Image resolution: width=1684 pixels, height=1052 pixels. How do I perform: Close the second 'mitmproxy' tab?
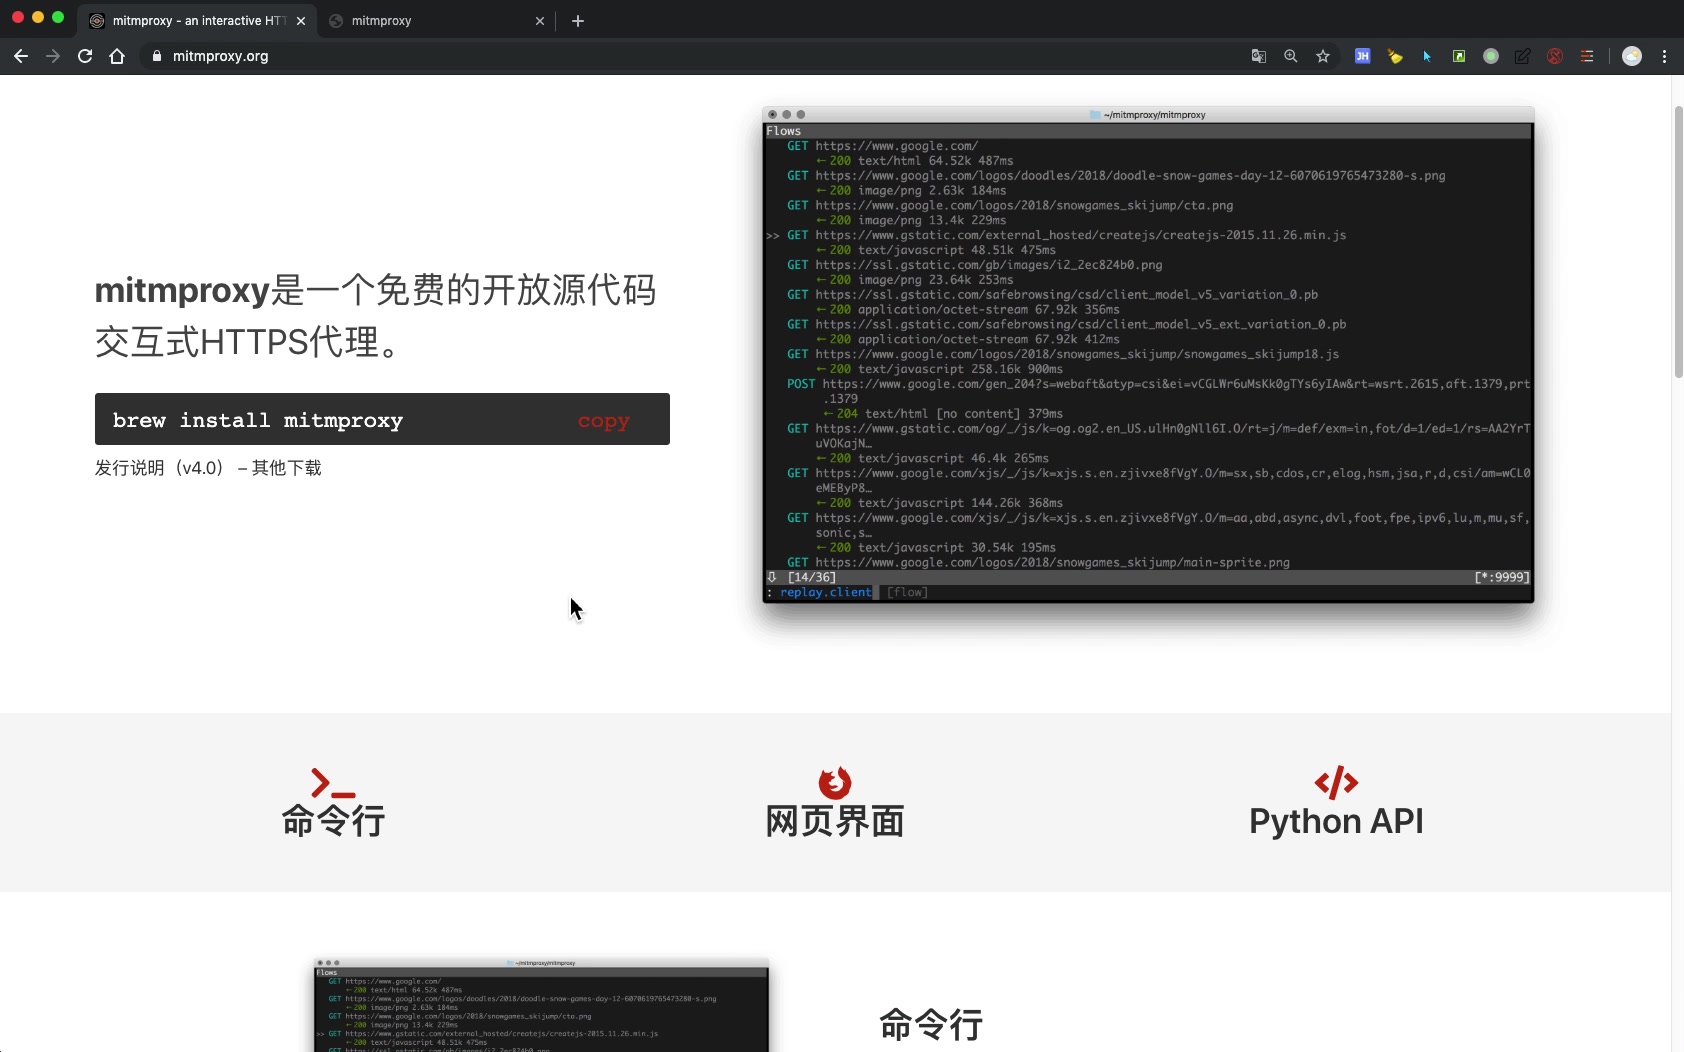pos(540,21)
